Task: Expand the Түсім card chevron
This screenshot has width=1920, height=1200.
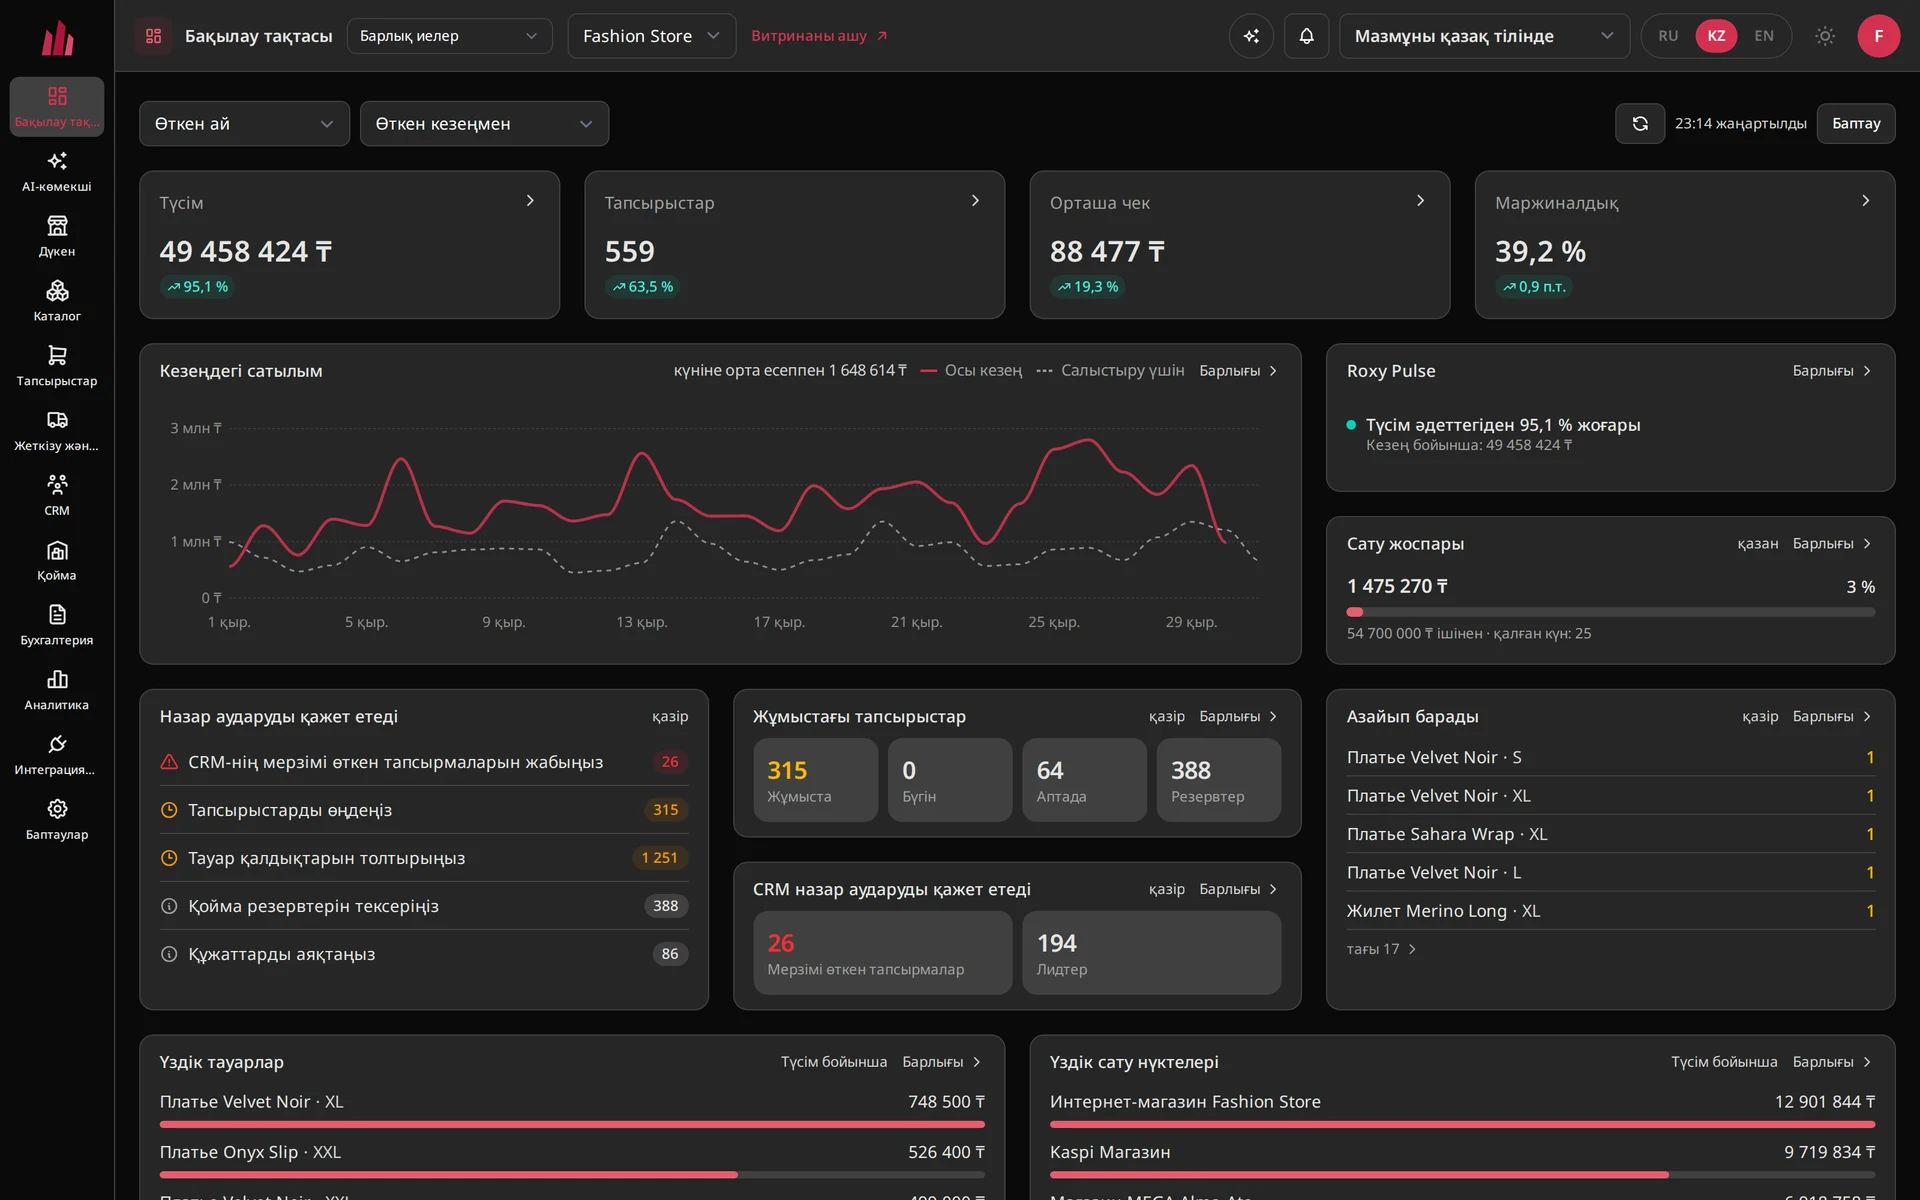Action: [x=530, y=201]
